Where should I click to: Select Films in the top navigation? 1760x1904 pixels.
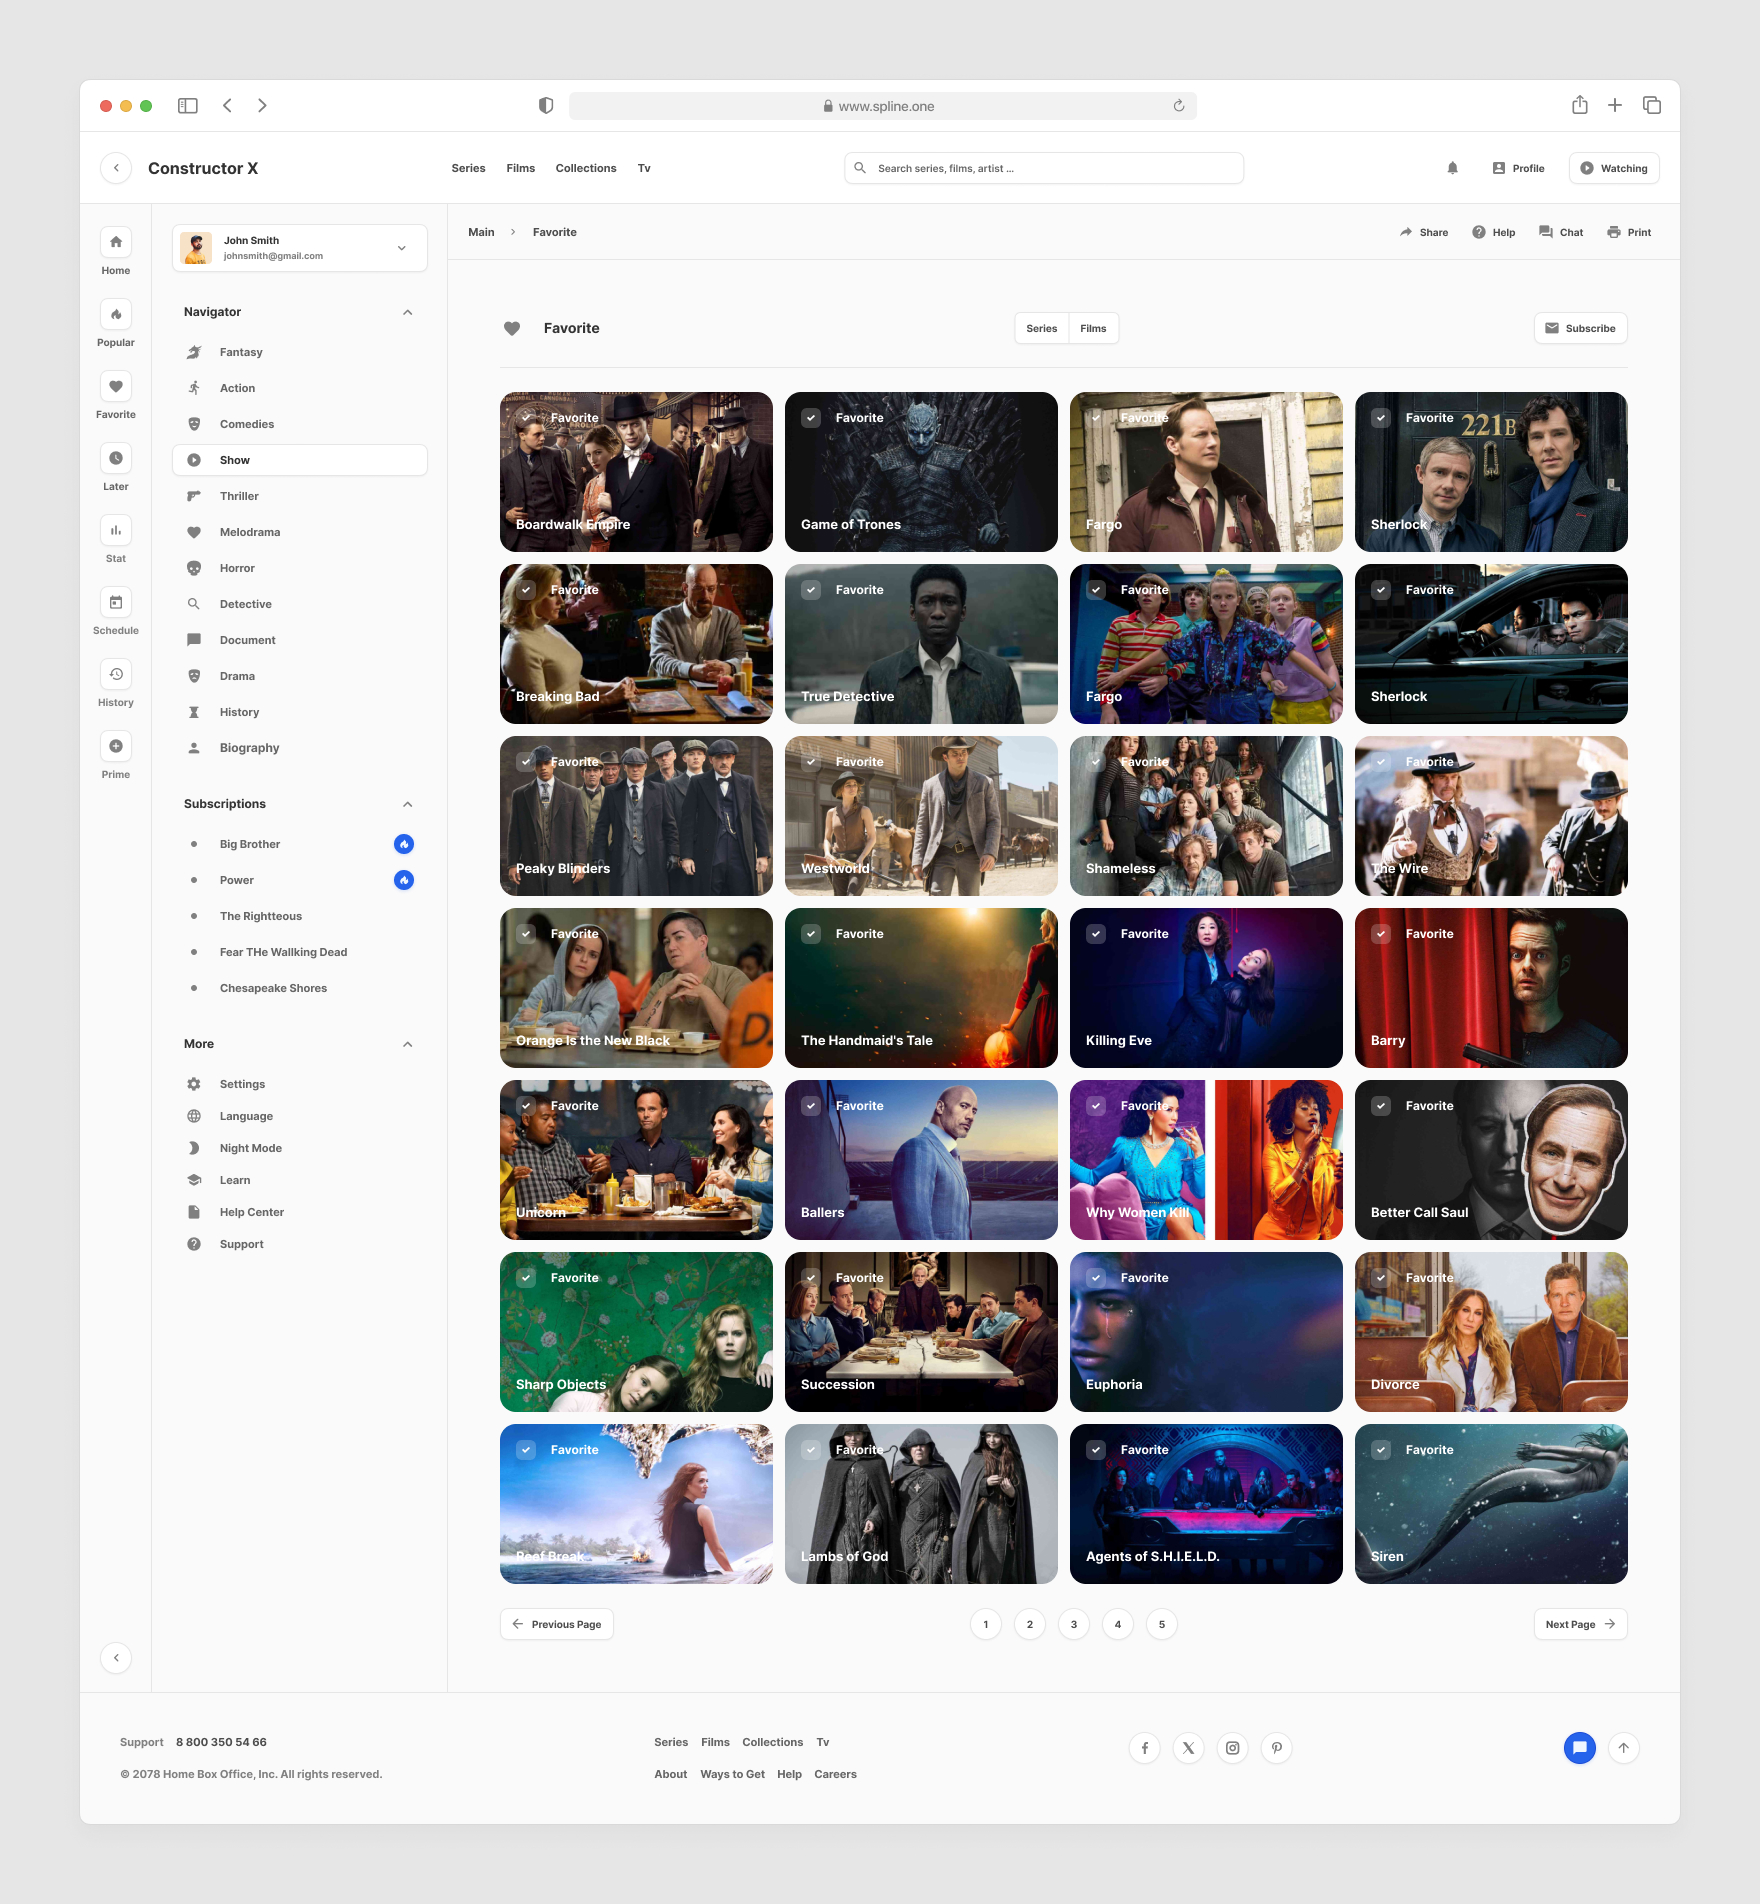[520, 168]
